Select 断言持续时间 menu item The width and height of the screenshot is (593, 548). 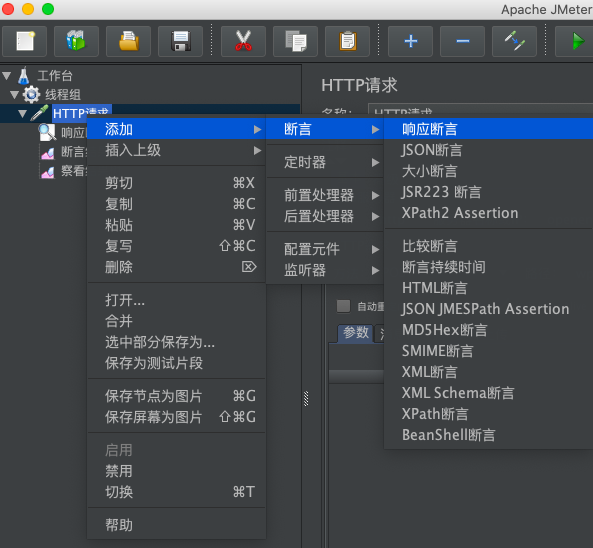pos(489,267)
